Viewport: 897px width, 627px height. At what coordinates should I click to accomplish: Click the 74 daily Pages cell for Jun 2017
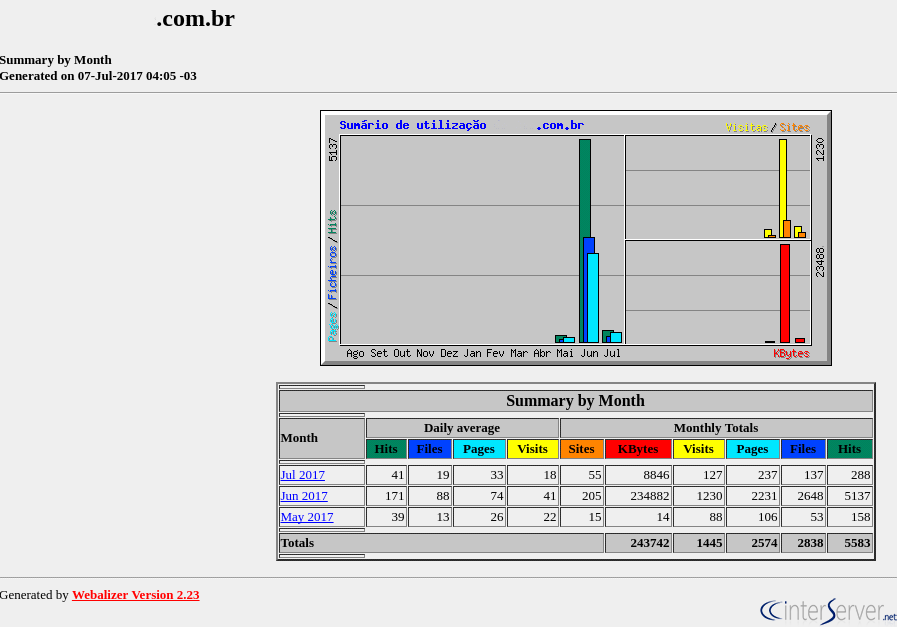coord(479,496)
